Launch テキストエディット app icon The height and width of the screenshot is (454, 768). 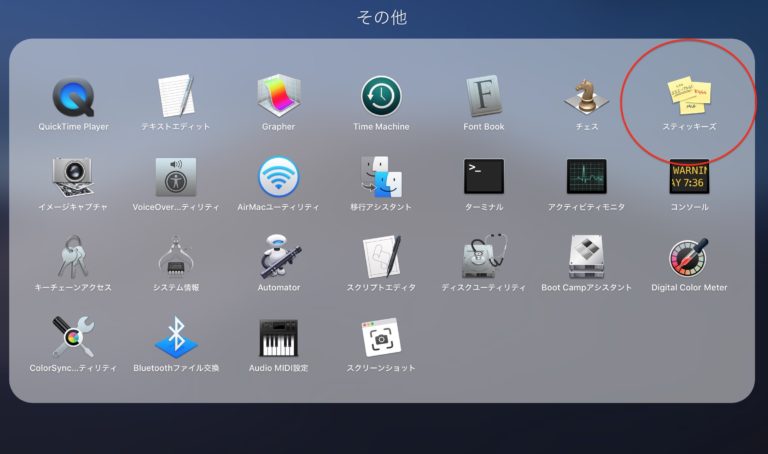click(x=176, y=96)
